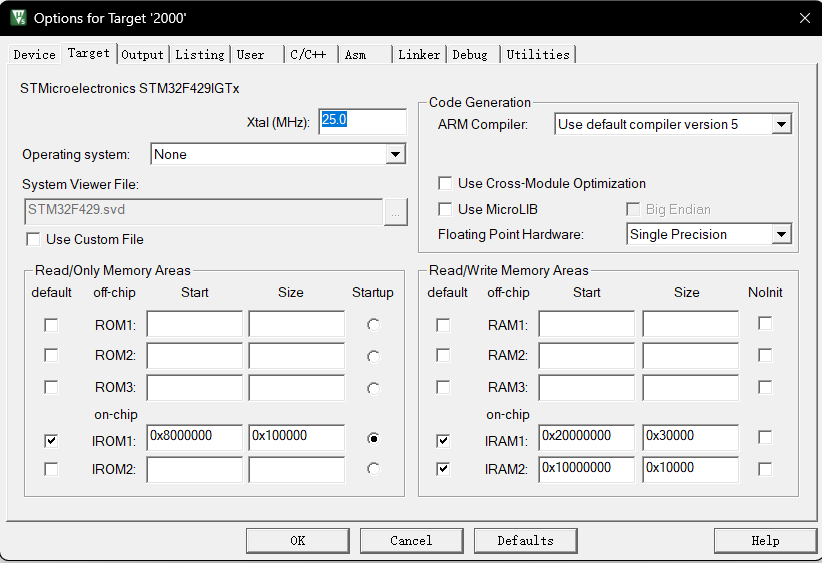
Task: Open the User tab
Action: (x=257, y=55)
